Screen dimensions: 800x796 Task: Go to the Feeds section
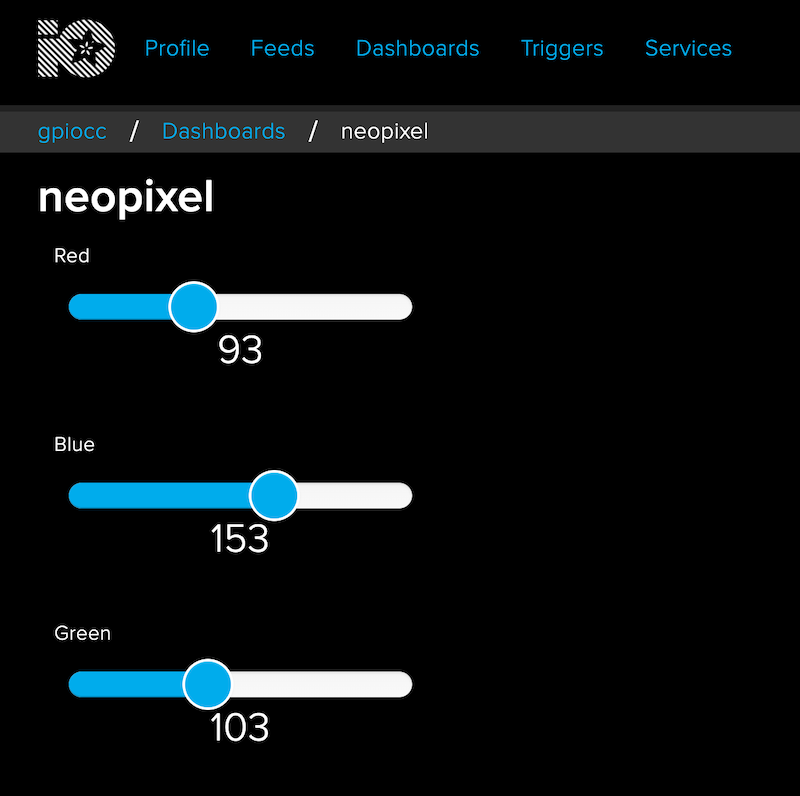(x=282, y=48)
